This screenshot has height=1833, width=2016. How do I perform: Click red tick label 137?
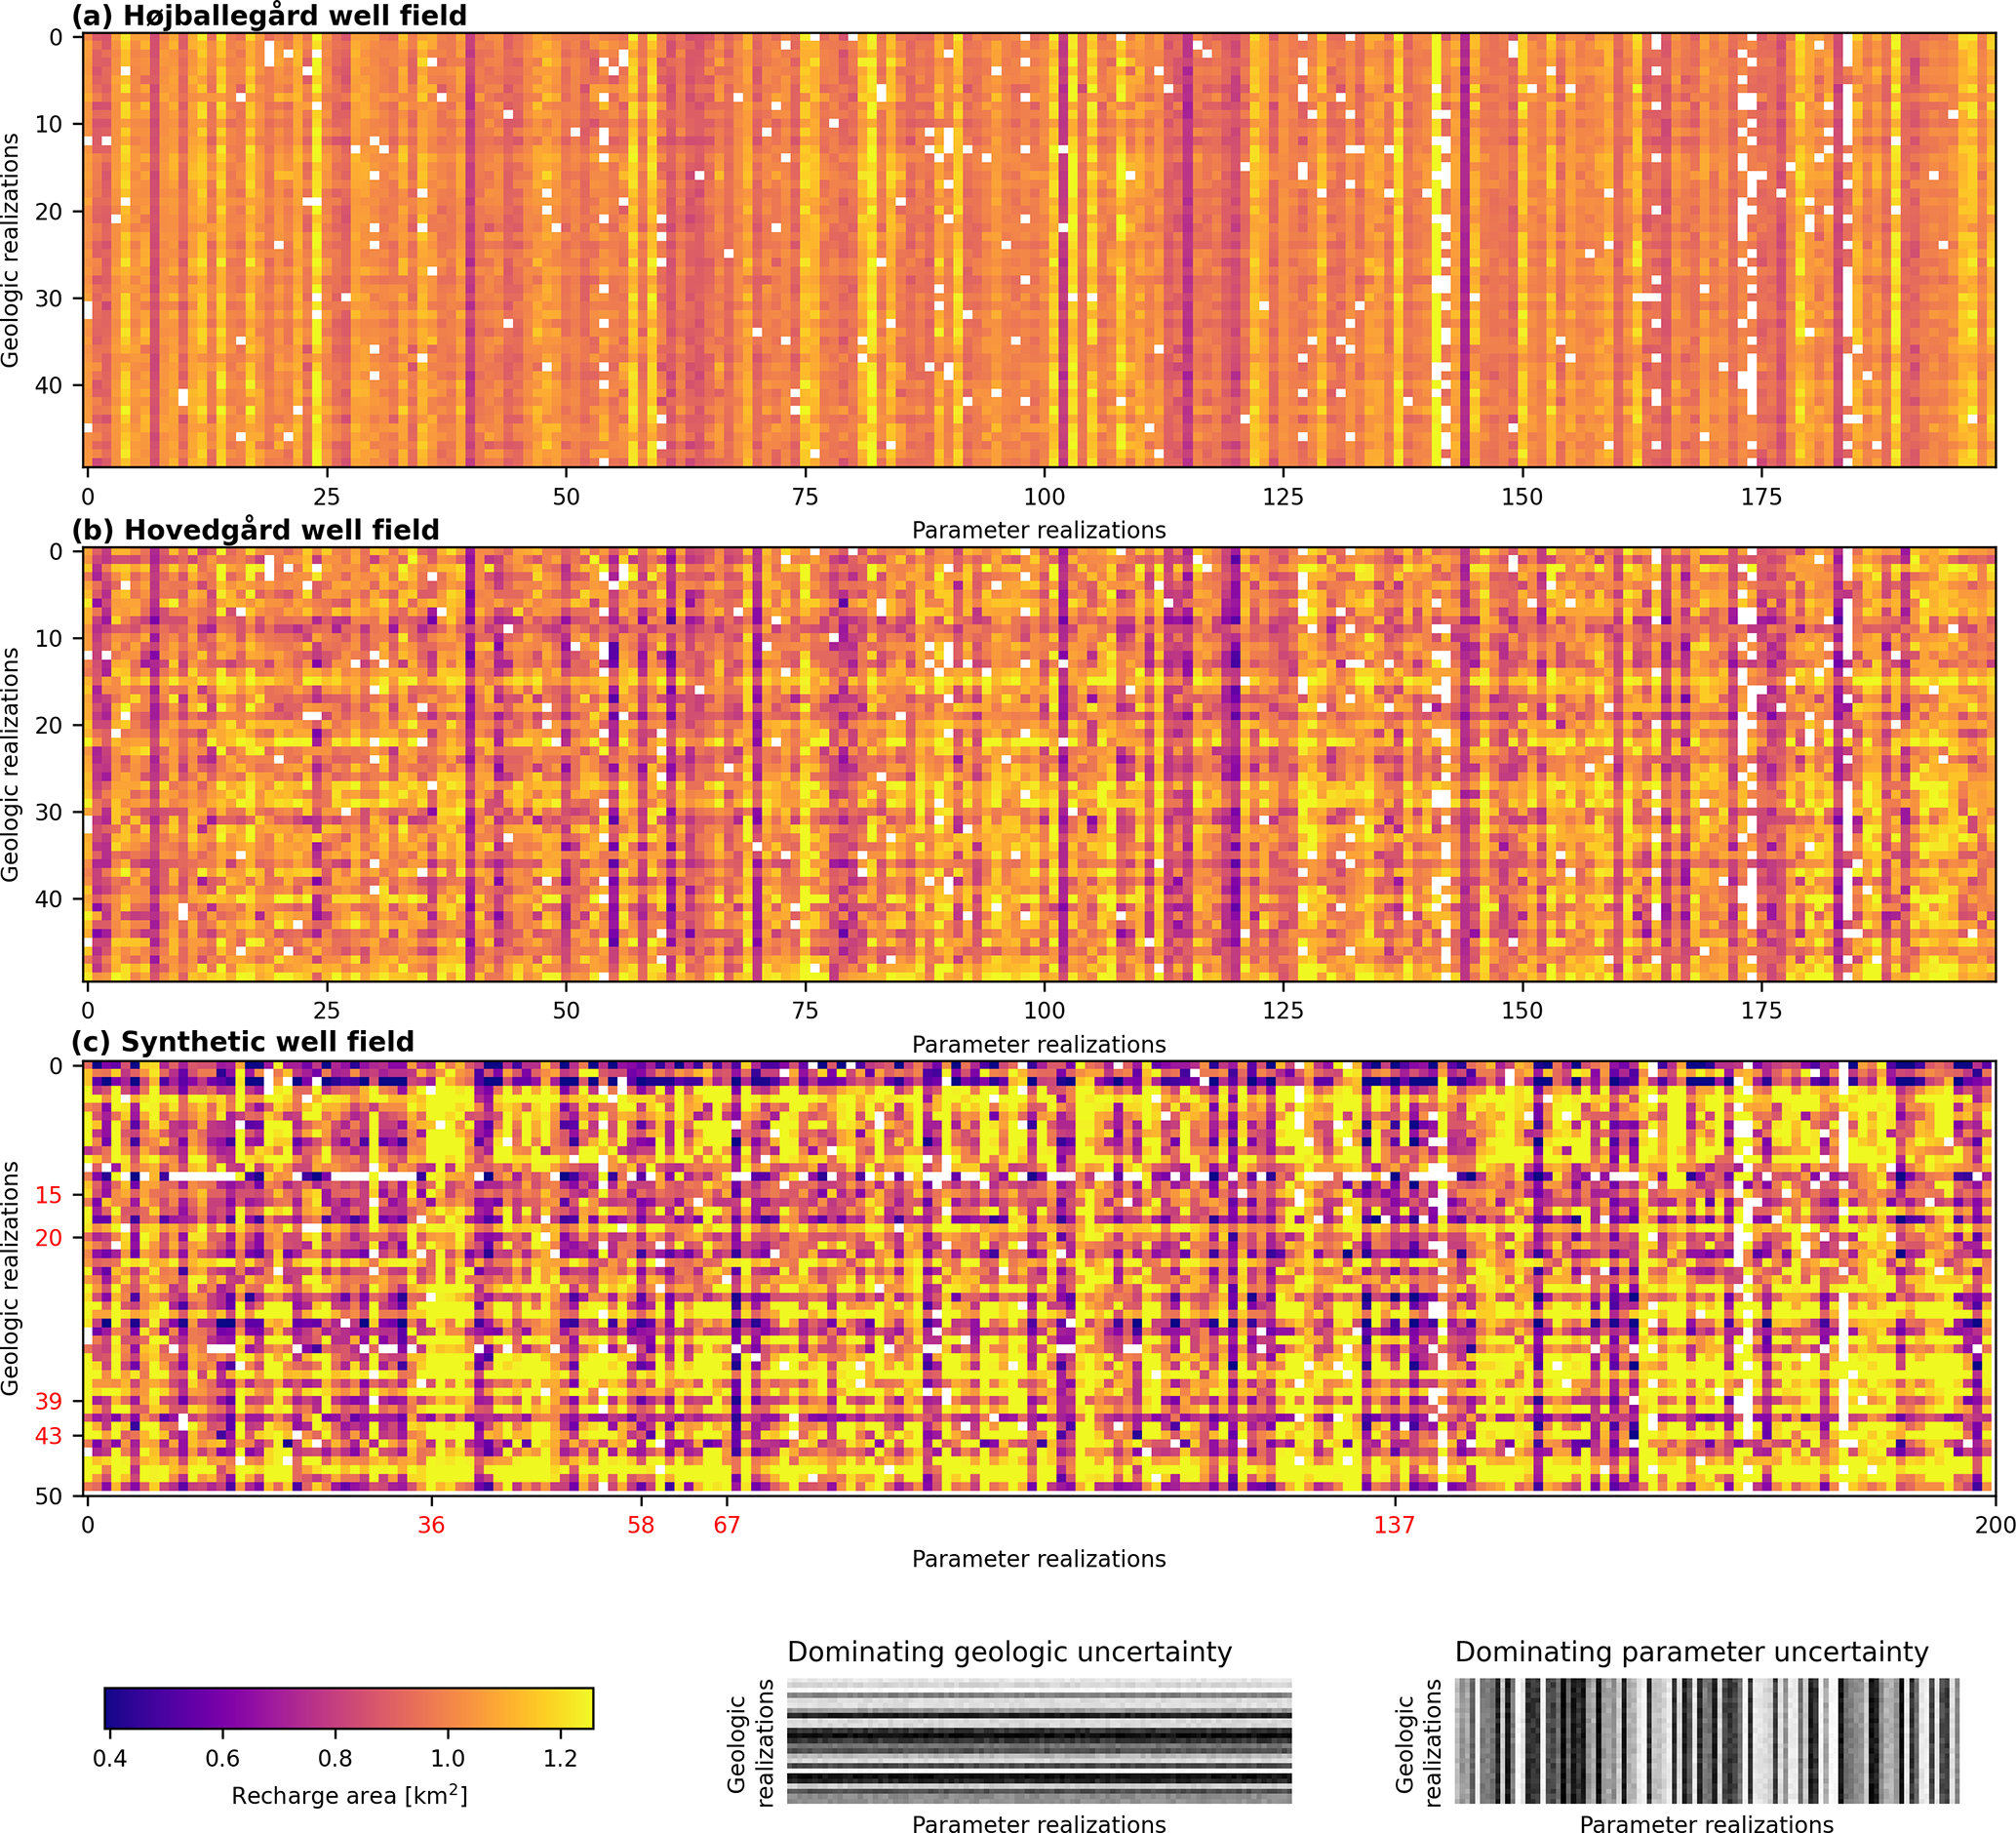[x=1394, y=1525]
